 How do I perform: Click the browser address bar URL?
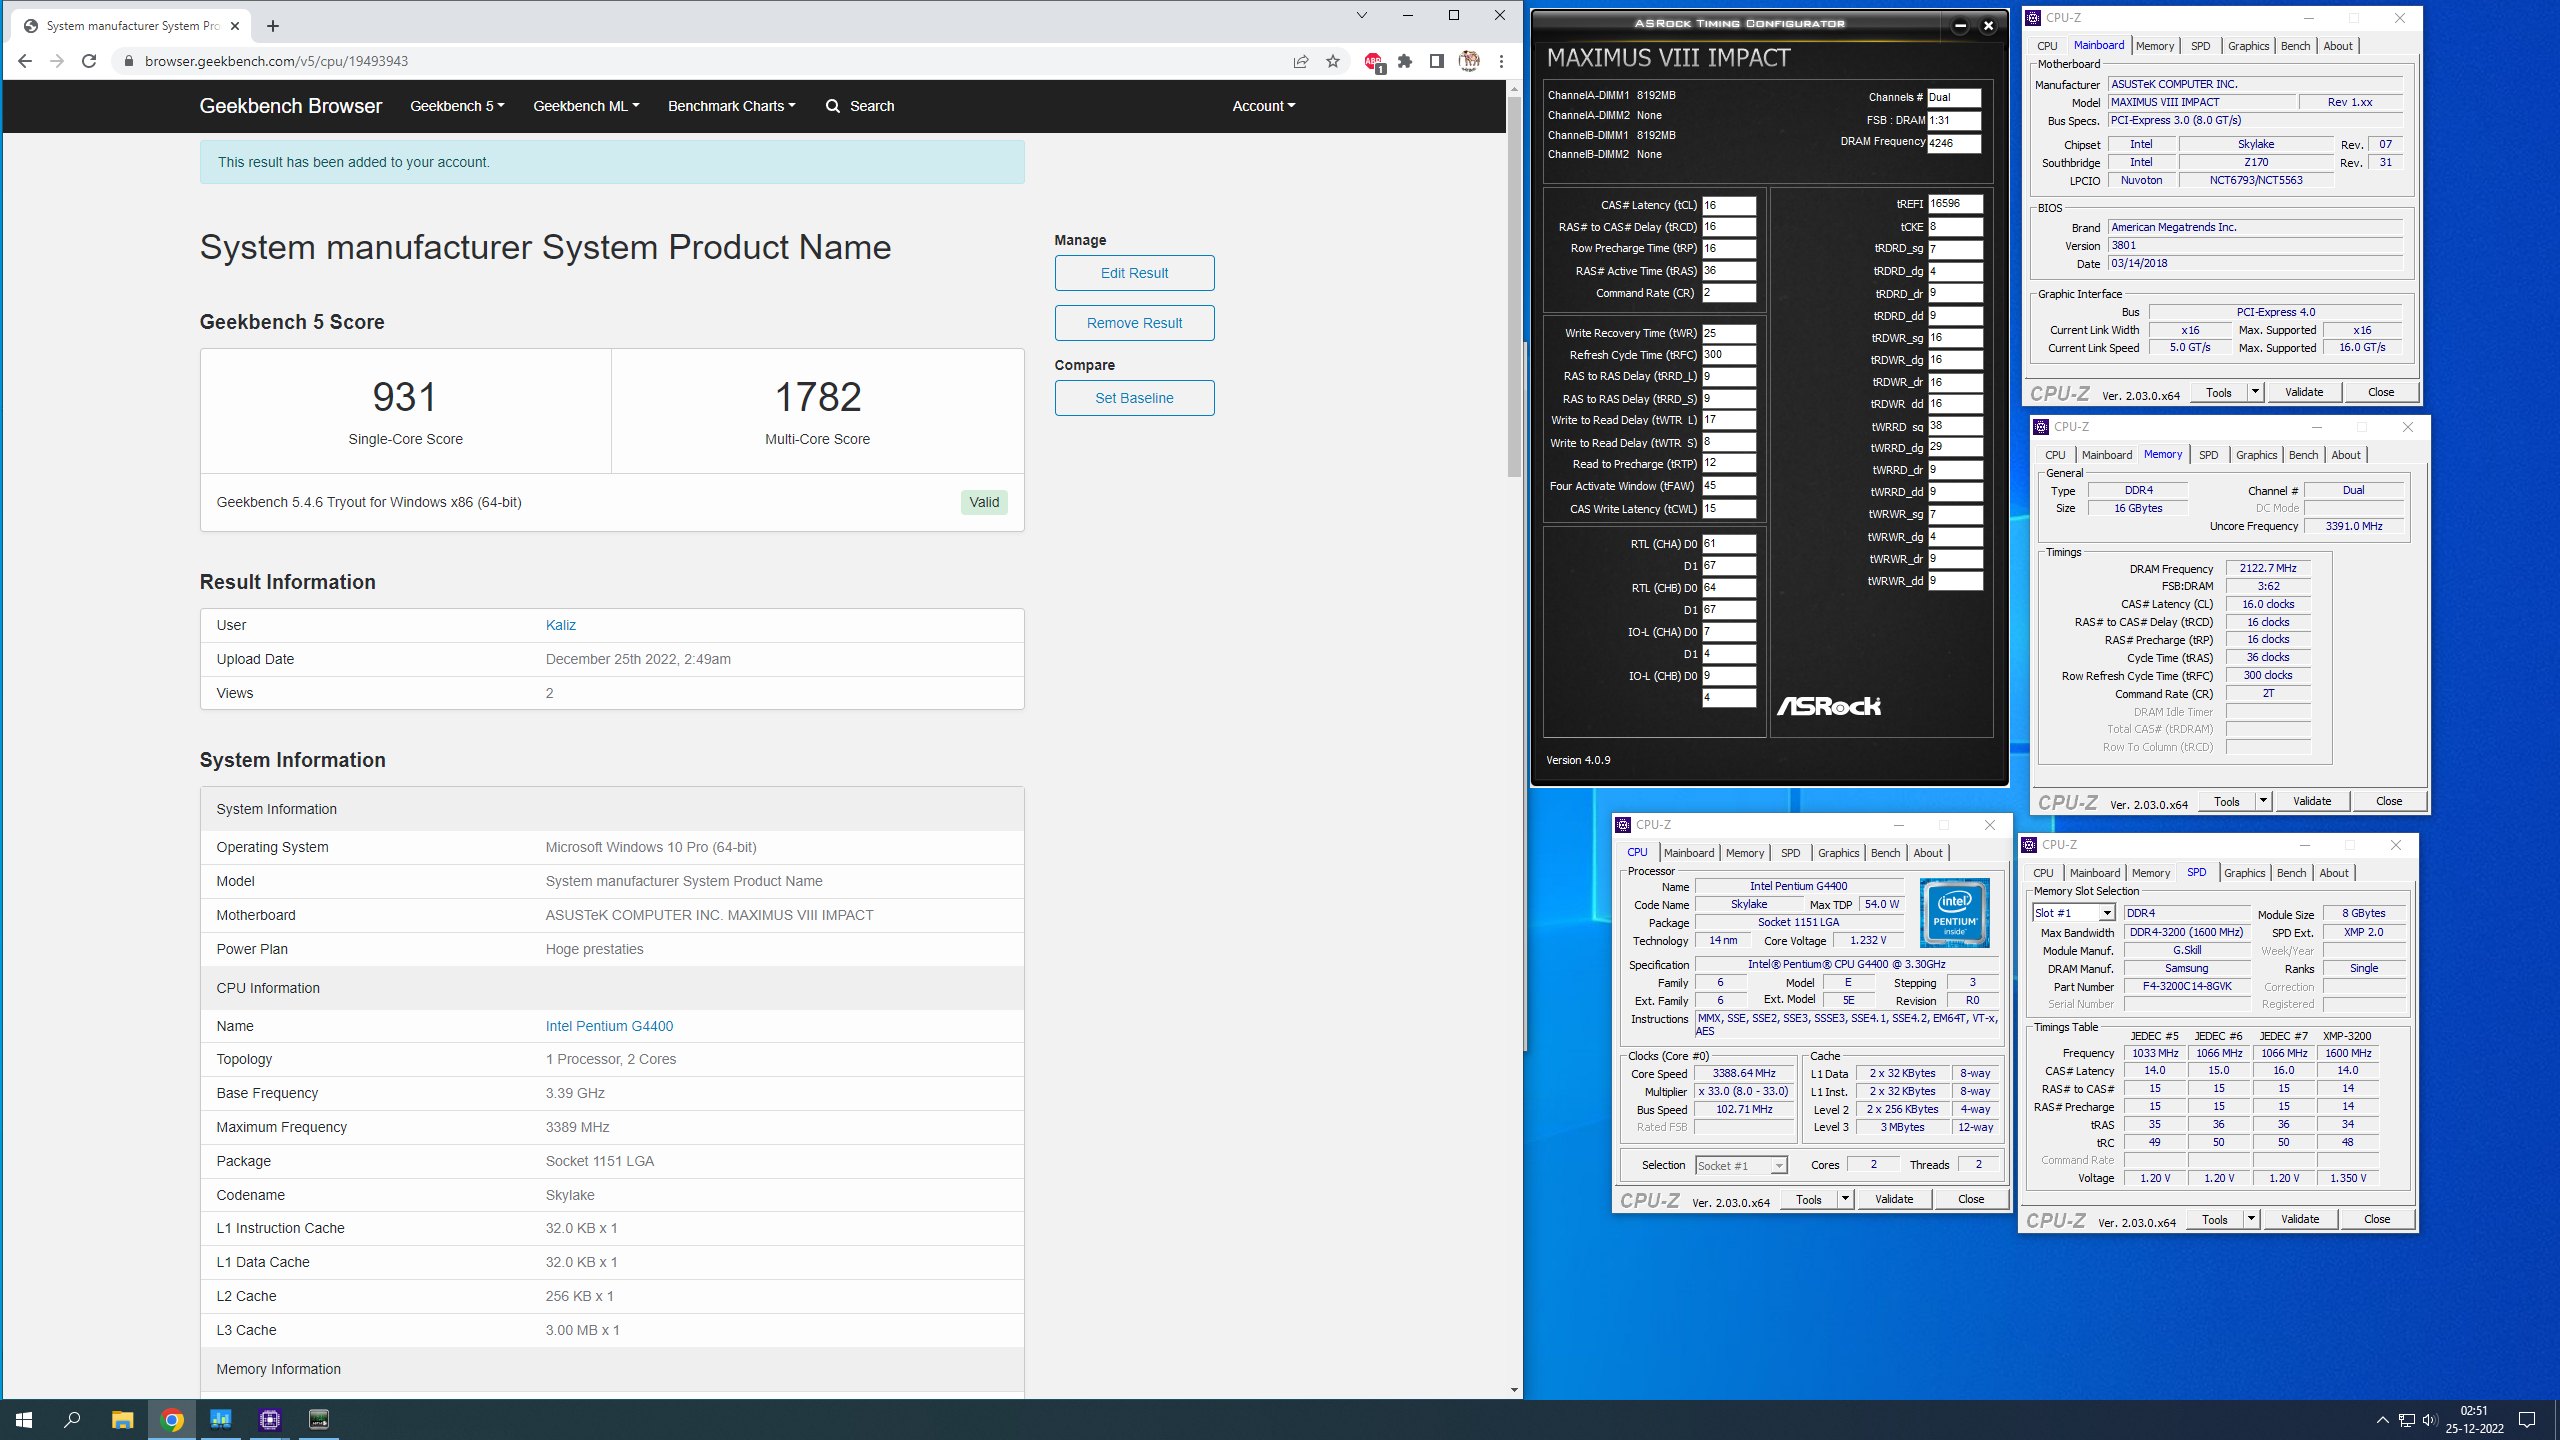click(x=276, y=61)
